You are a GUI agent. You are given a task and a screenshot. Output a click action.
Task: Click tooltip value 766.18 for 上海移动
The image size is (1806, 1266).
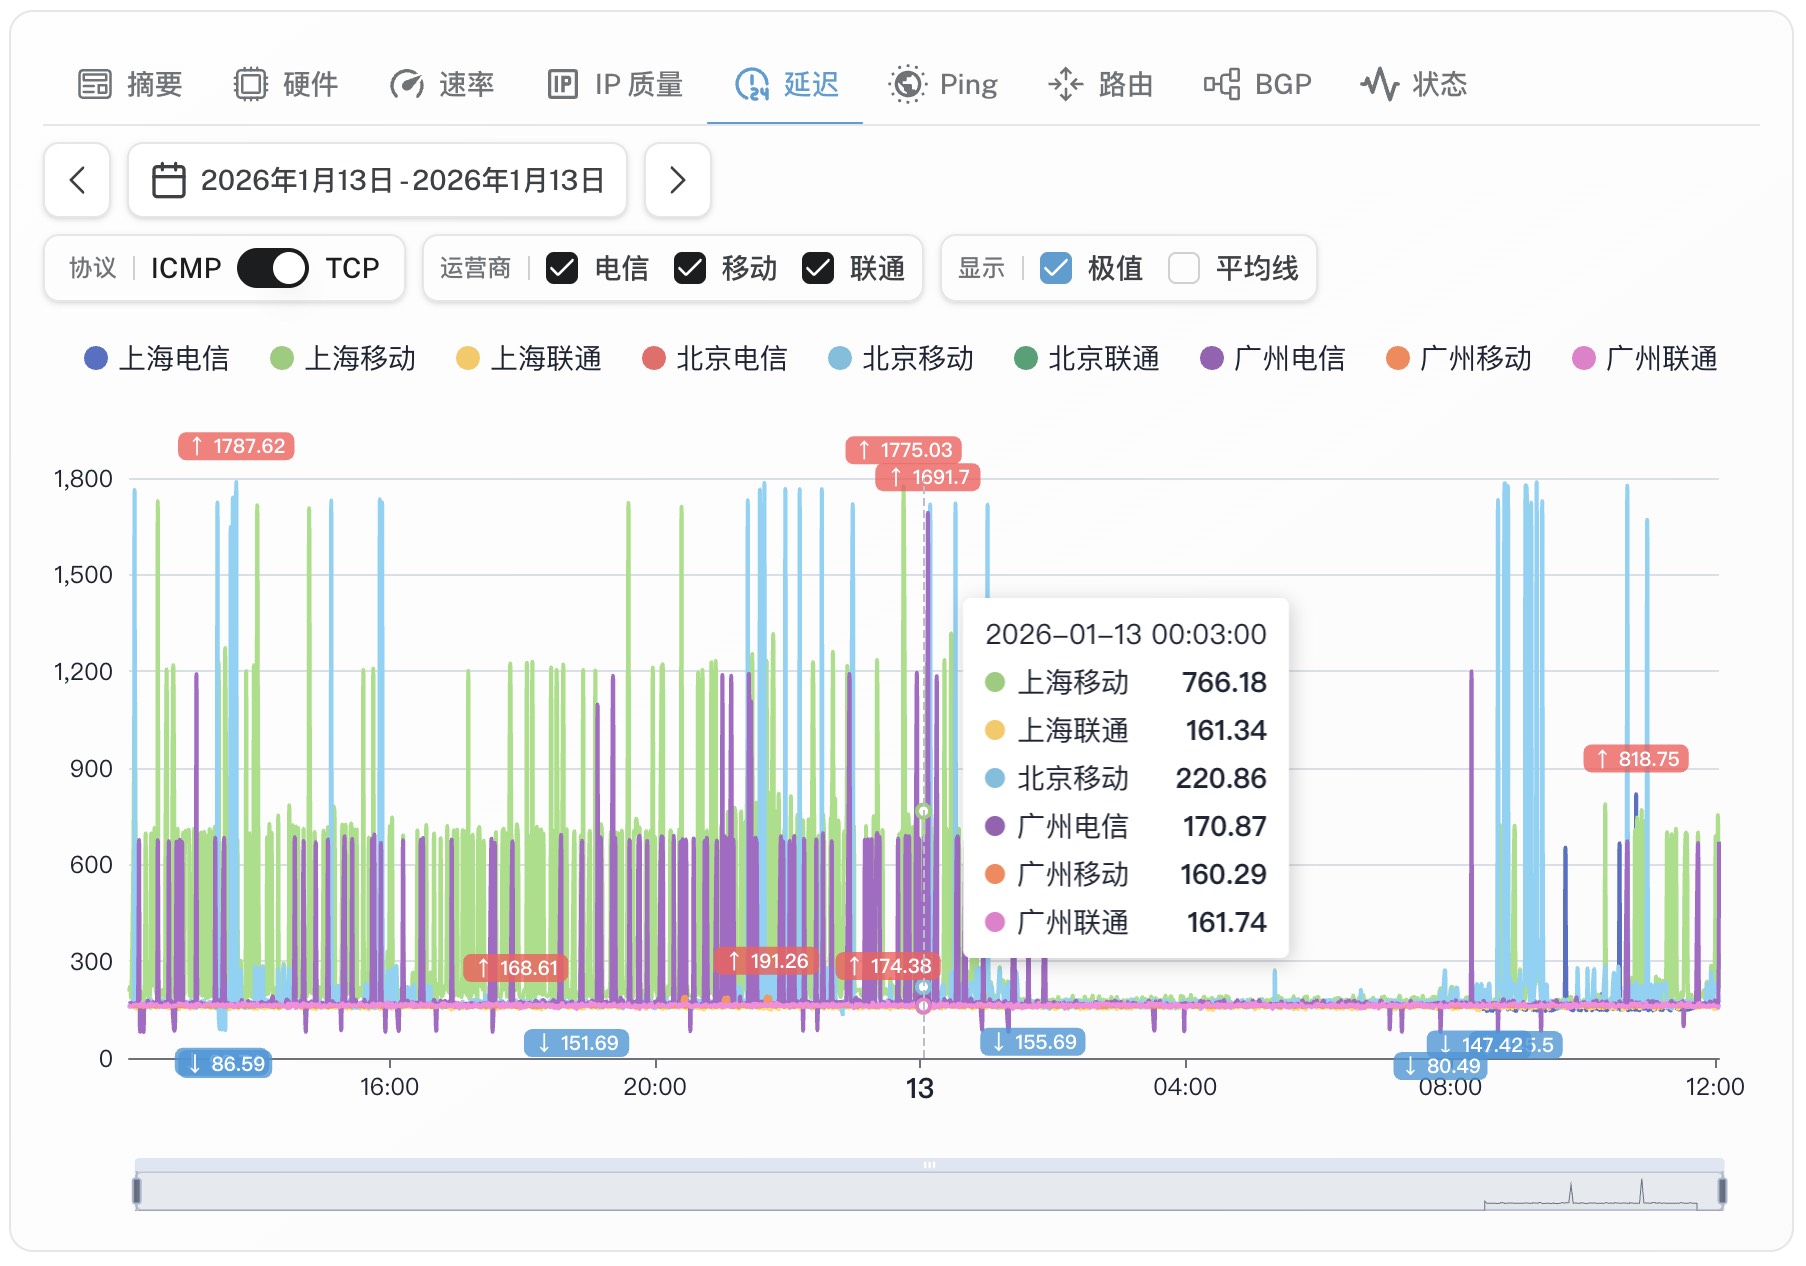click(1224, 682)
